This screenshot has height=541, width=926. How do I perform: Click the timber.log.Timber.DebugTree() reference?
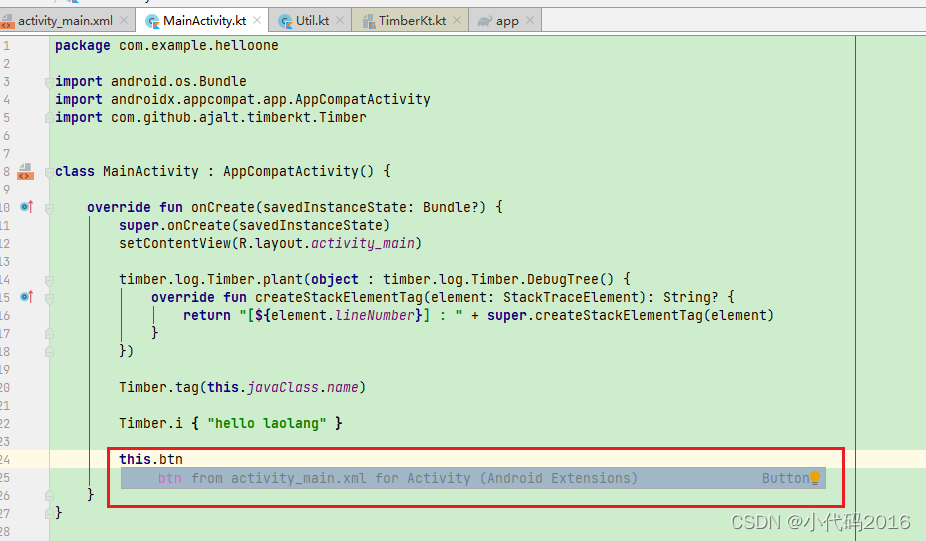tap(498, 279)
